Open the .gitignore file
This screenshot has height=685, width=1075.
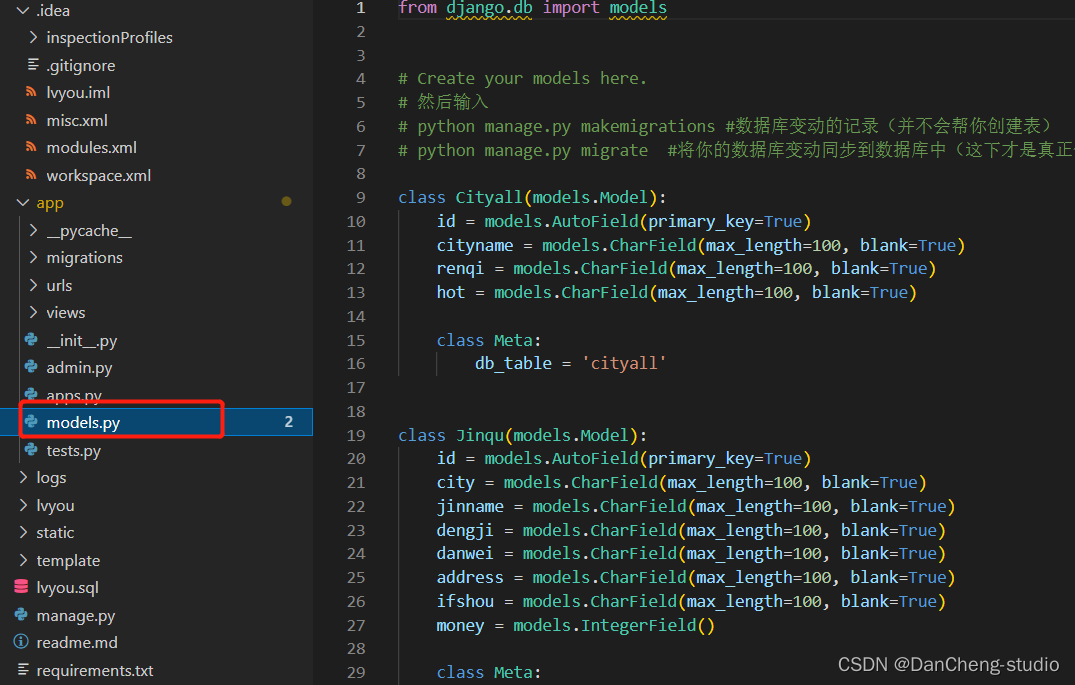click(x=80, y=65)
